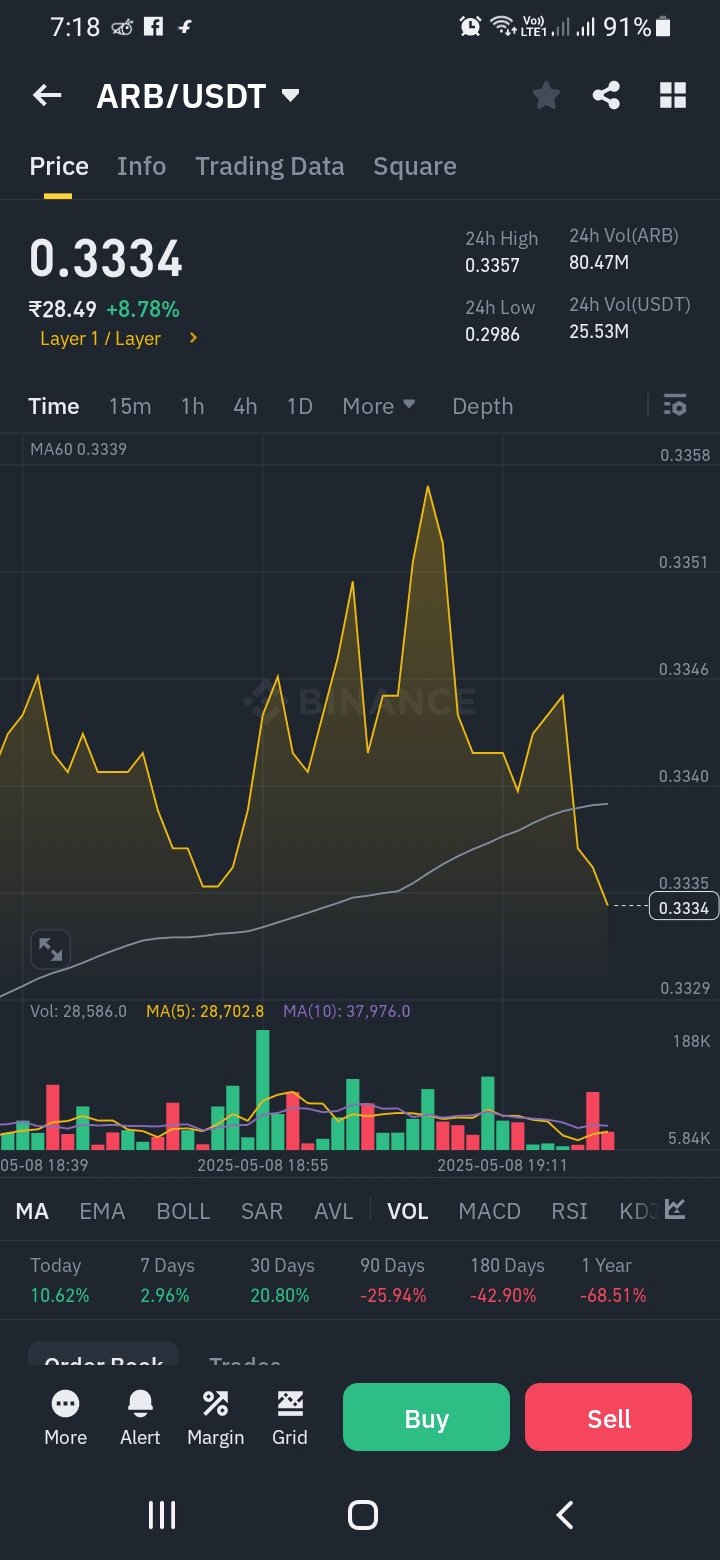Tap the MA(10): 37,976.0 volume label

(347, 1011)
